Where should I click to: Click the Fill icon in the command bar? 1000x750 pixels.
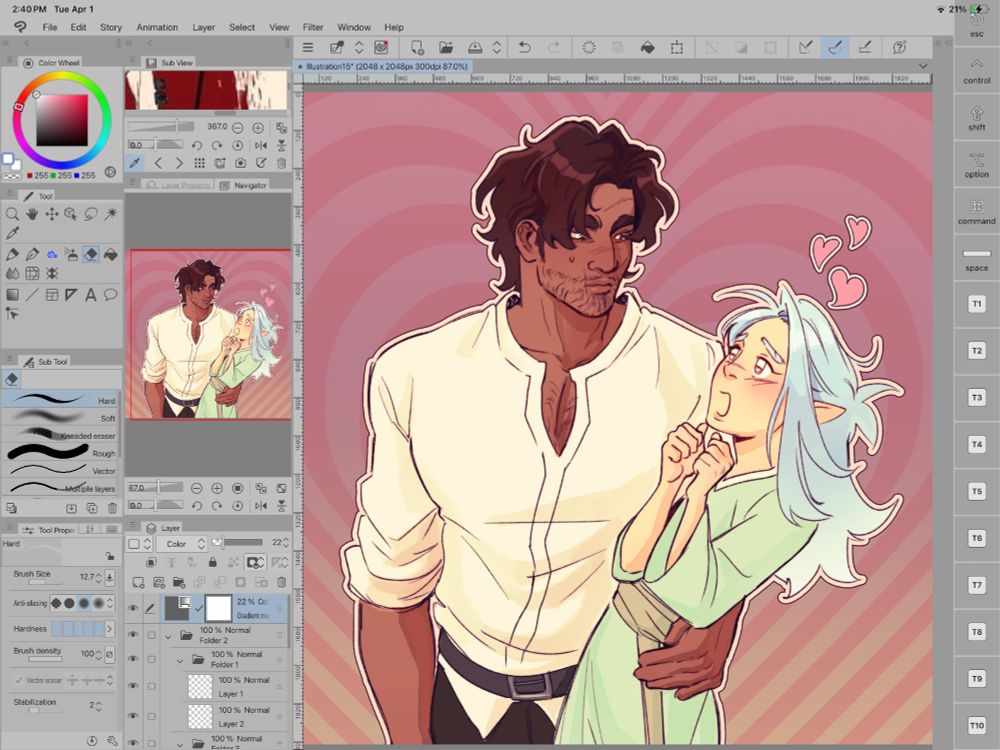pyautogui.click(x=647, y=47)
